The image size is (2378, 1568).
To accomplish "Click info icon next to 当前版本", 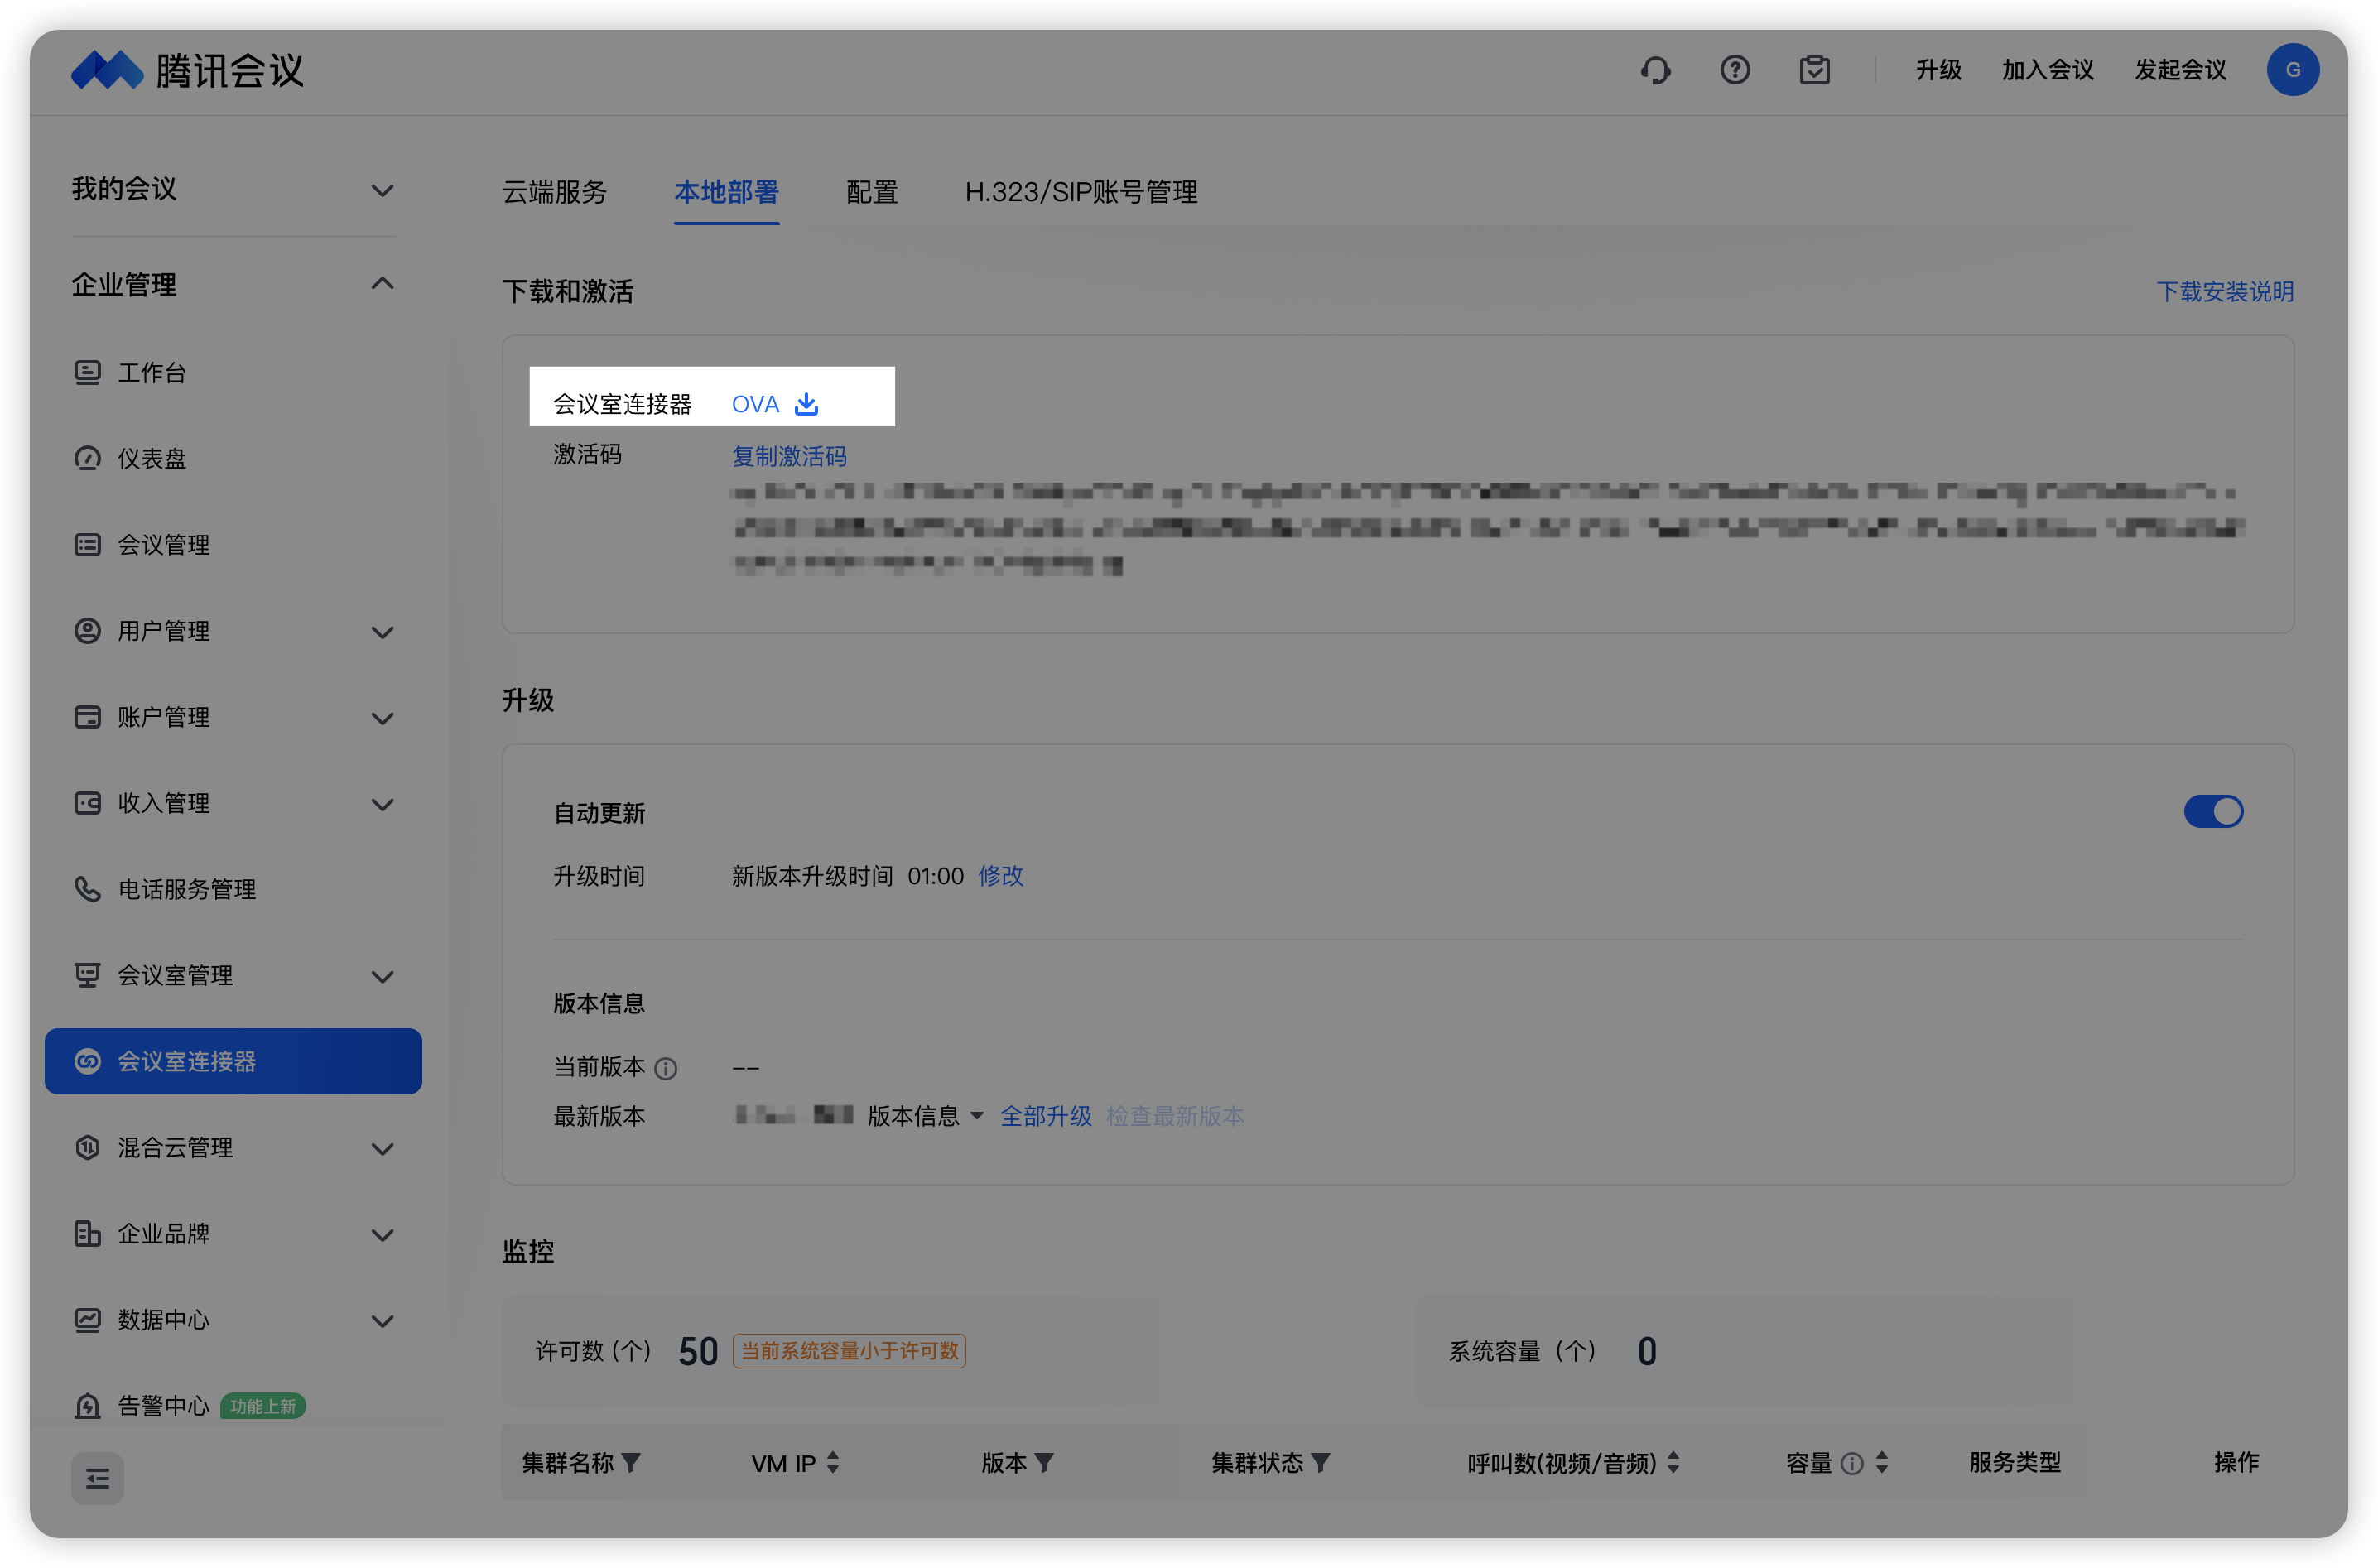I will 666,1069.
